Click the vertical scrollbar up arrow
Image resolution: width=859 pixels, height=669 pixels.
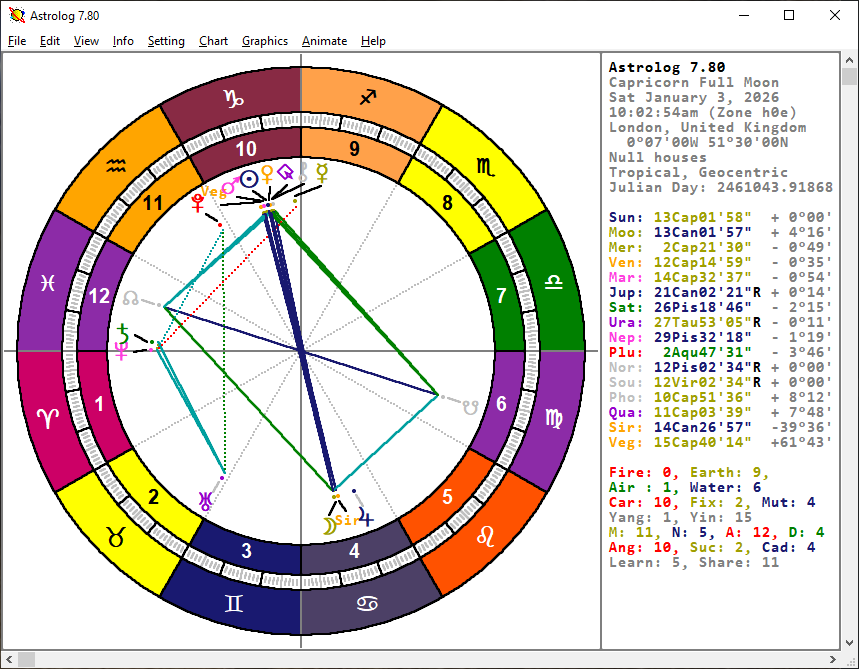tap(849, 62)
